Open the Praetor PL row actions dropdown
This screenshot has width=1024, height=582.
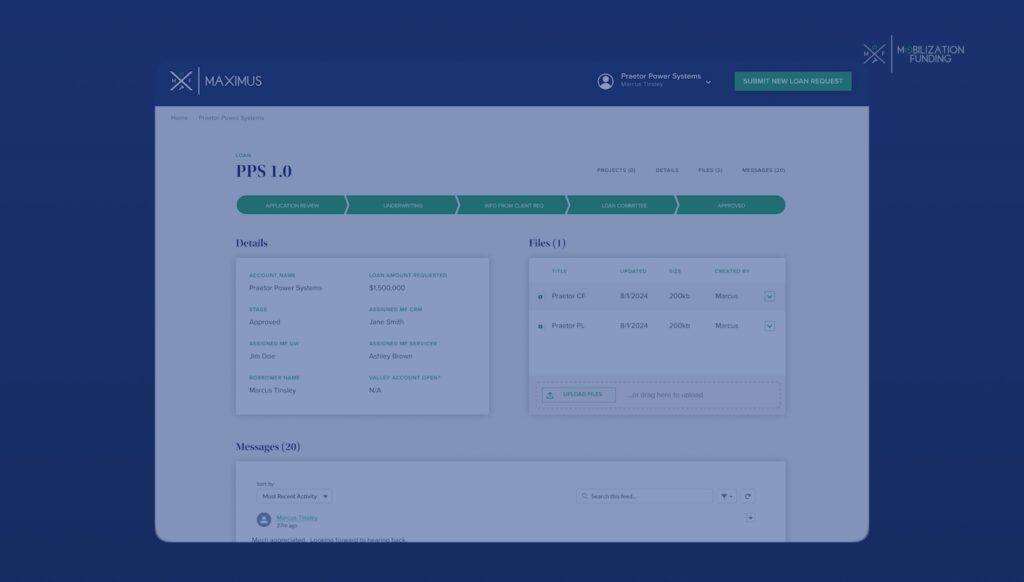pyautogui.click(x=769, y=326)
